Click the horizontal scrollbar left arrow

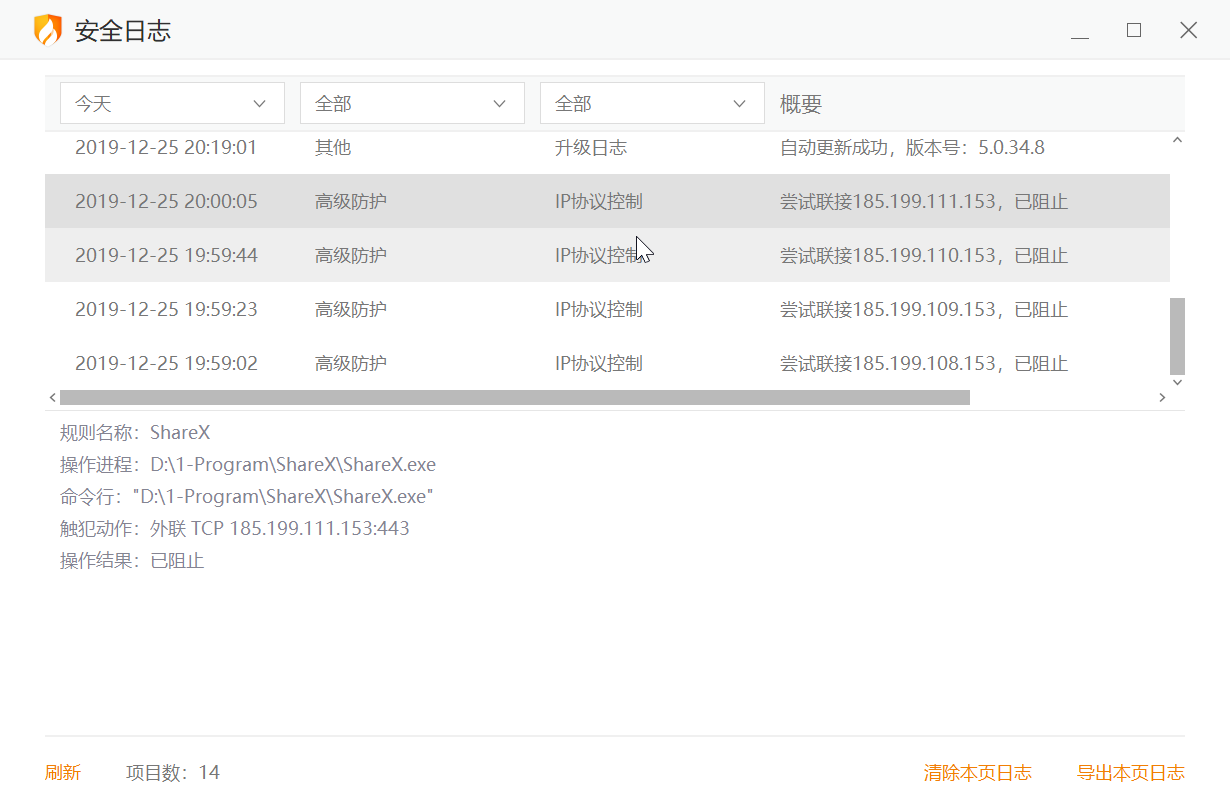click(x=52, y=398)
